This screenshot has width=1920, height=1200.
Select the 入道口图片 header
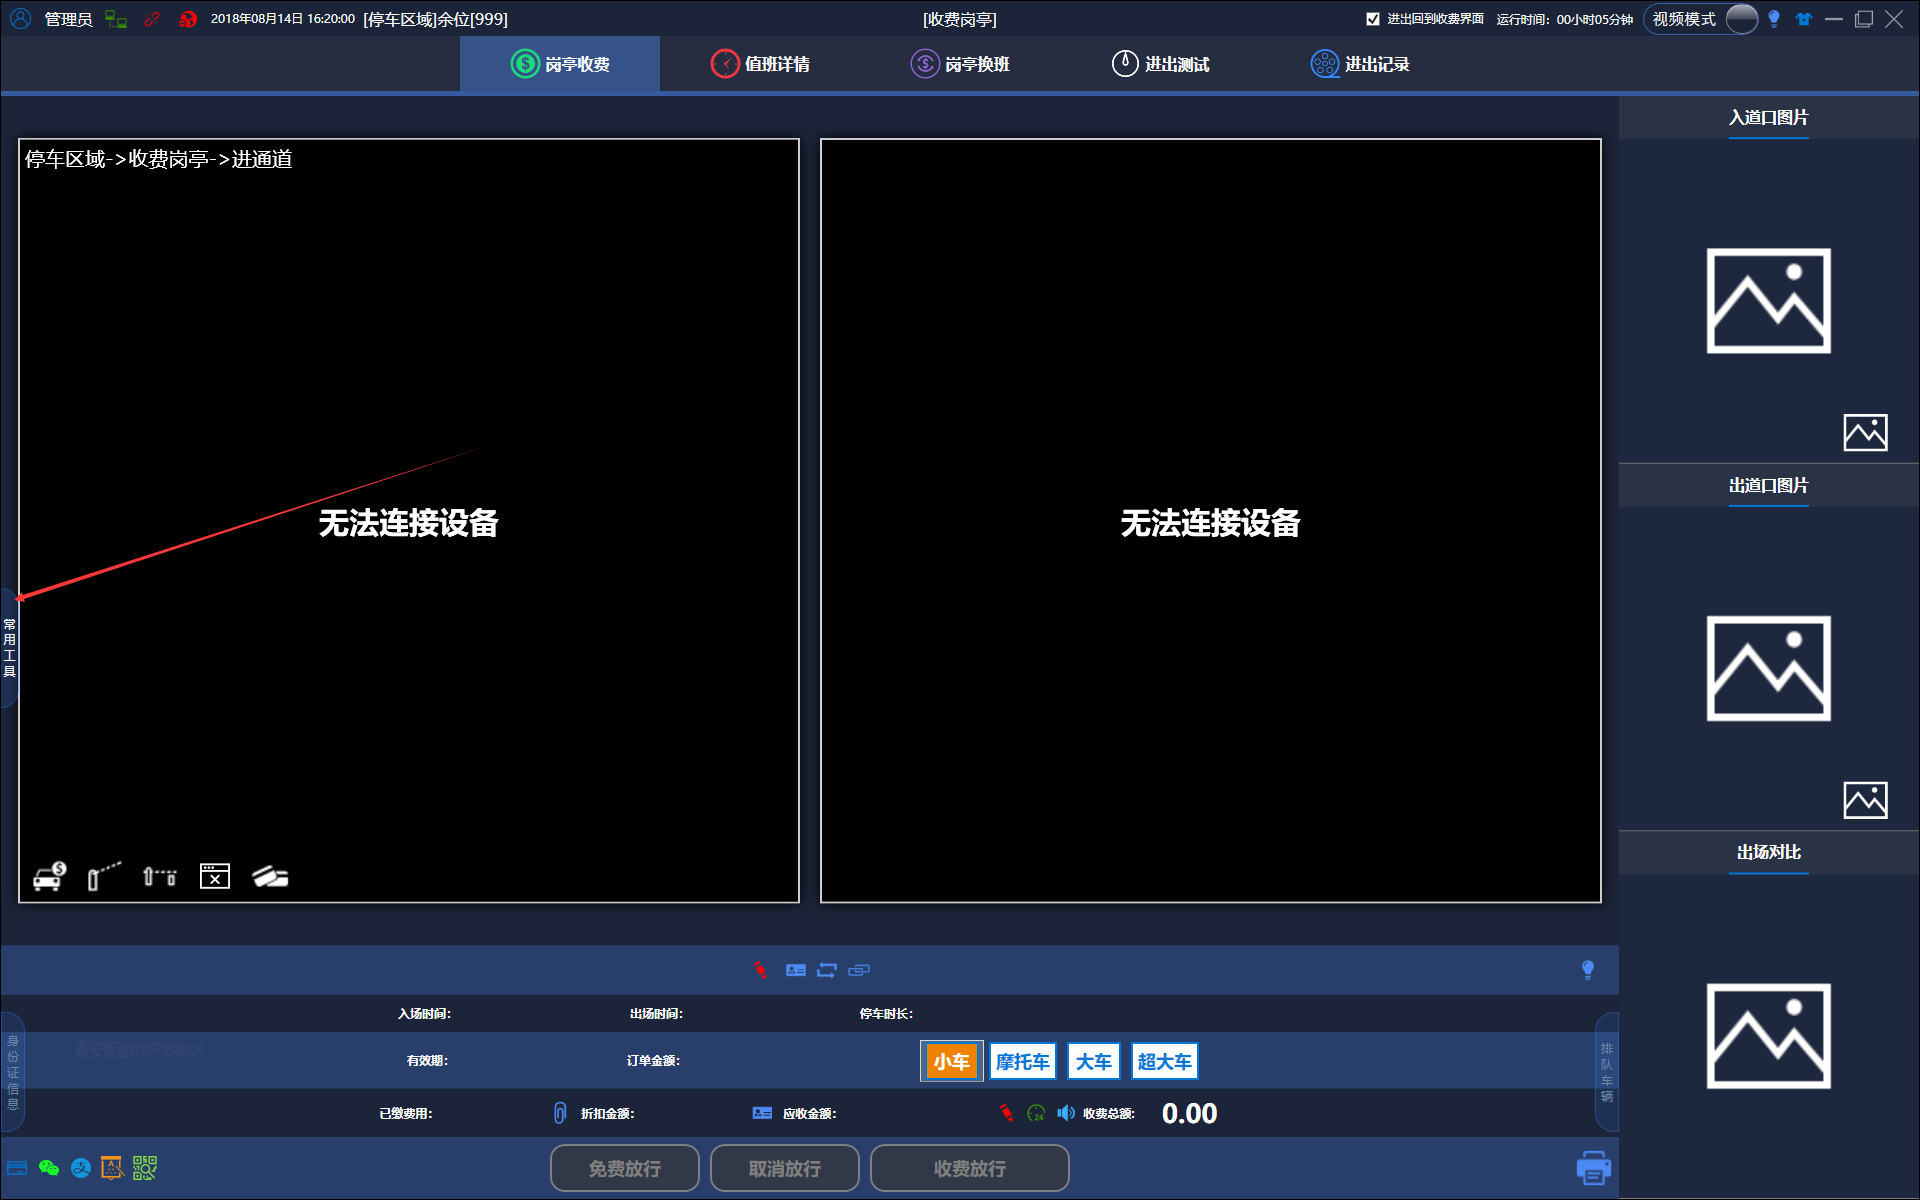coord(1769,118)
